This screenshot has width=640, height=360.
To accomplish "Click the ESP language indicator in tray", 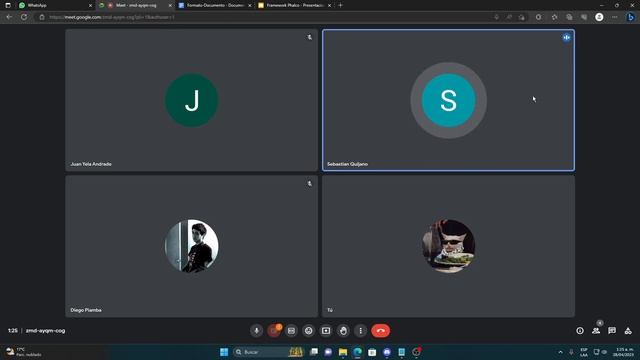I will pyautogui.click(x=584, y=352).
